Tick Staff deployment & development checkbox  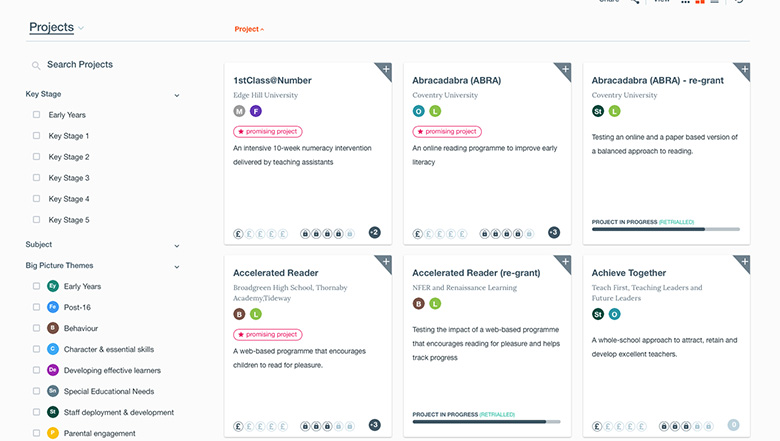36,412
